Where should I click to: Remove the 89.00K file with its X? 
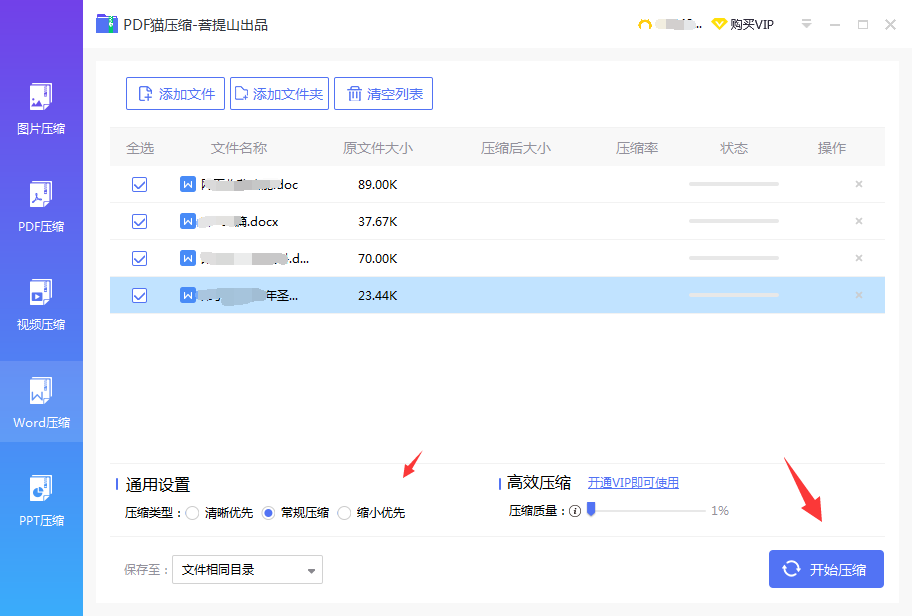[x=858, y=184]
